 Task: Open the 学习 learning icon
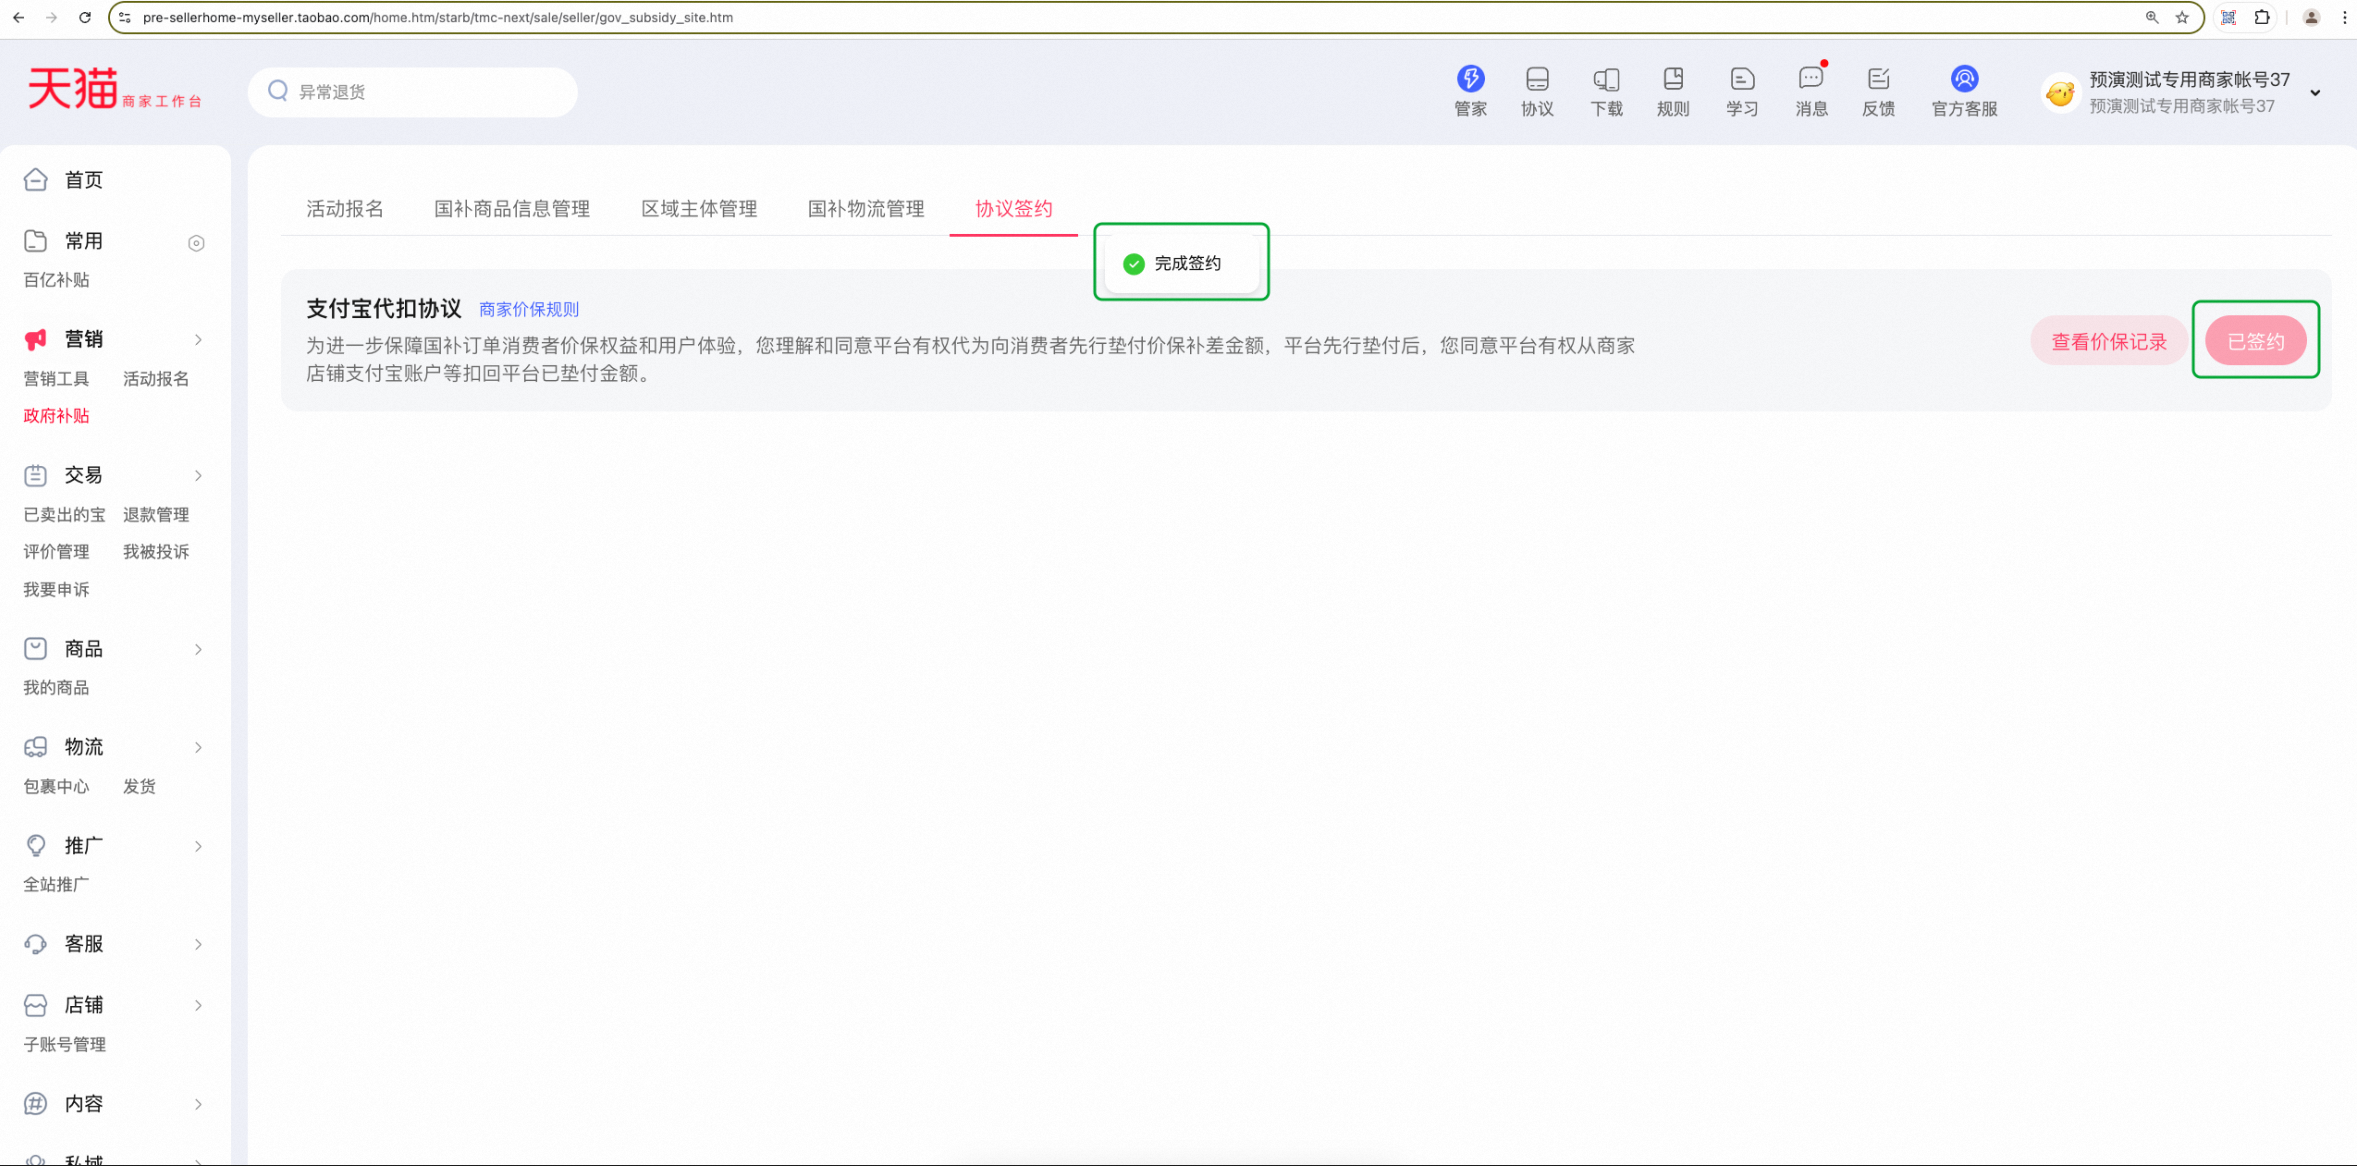tap(1741, 80)
